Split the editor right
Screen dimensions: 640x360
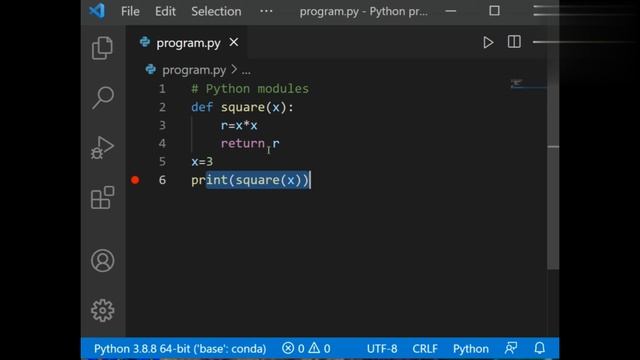point(514,42)
